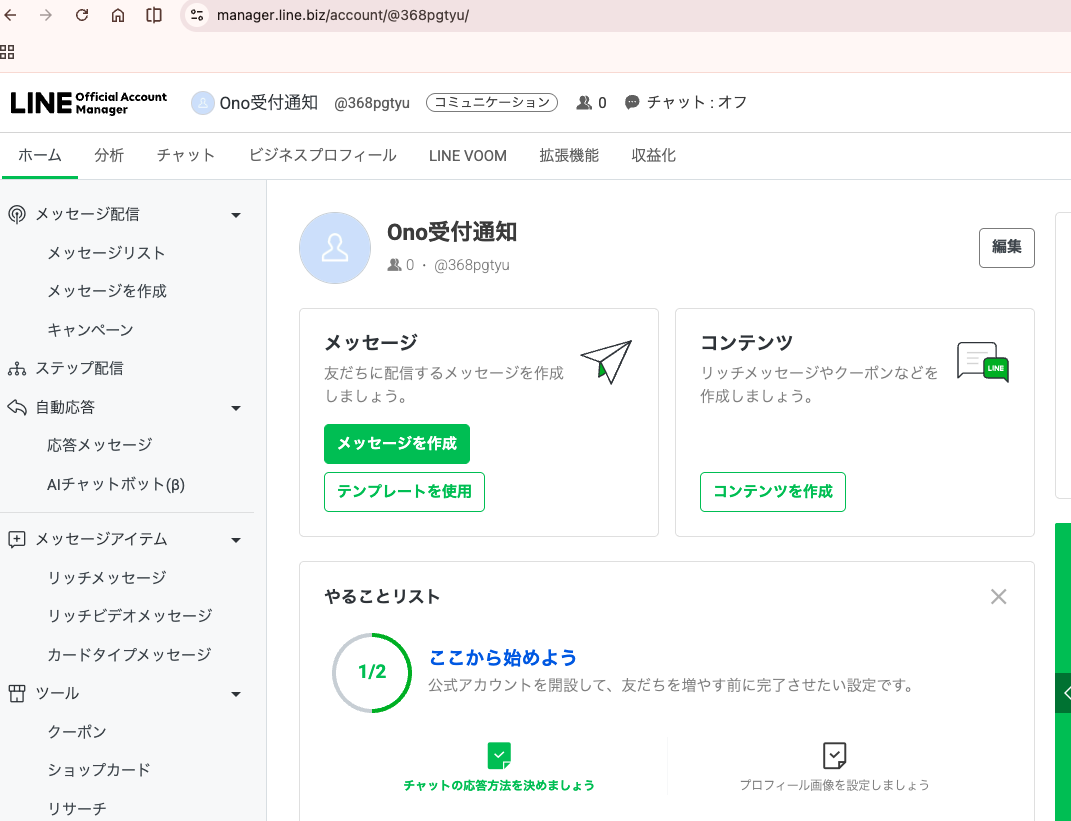Click プロフィール画像を設定しましょう step
This screenshot has width=1071, height=821.
pos(835,785)
